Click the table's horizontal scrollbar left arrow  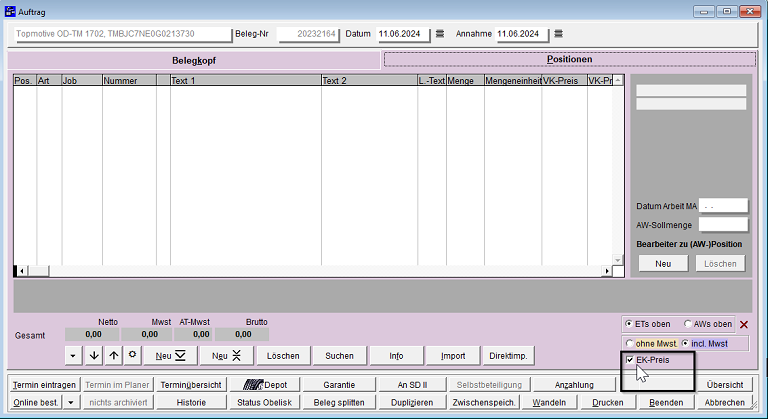point(22,271)
